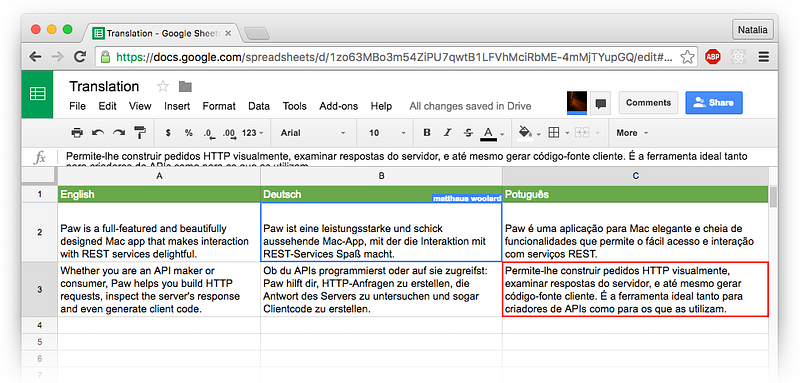
Task: Open a new browser tab
Action: 257,34
